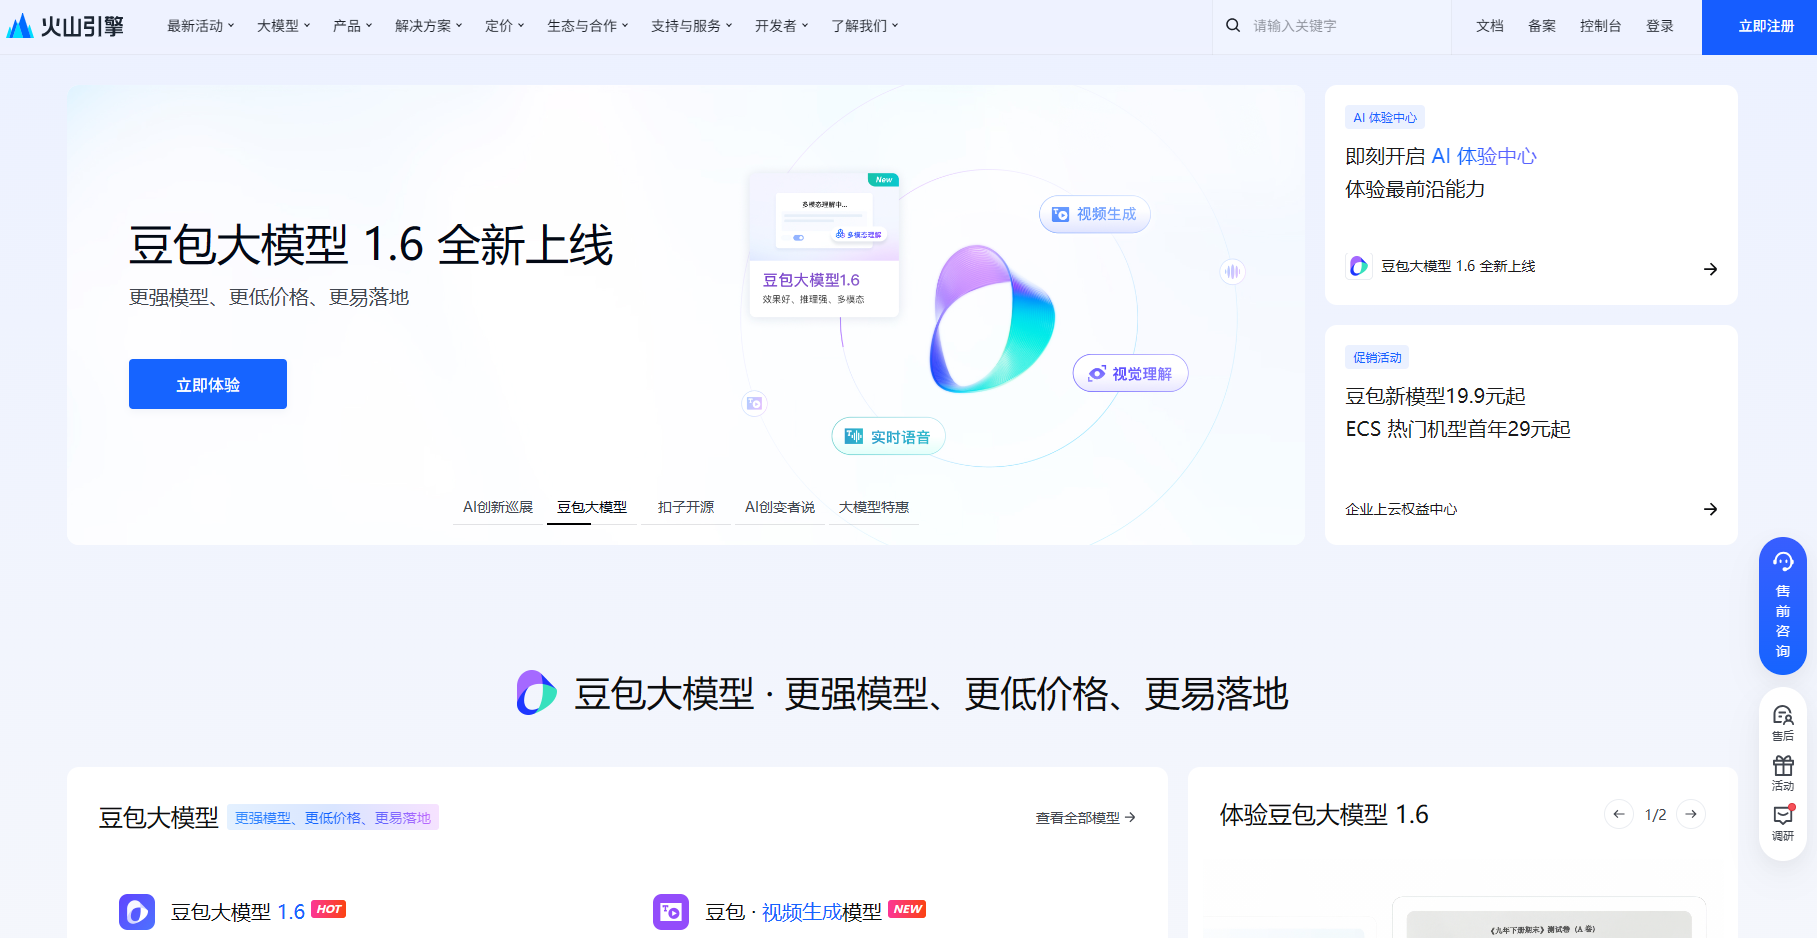Click the 更强模型、更低价格、更易落地 tag
The height and width of the screenshot is (938, 1817).
point(333,818)
